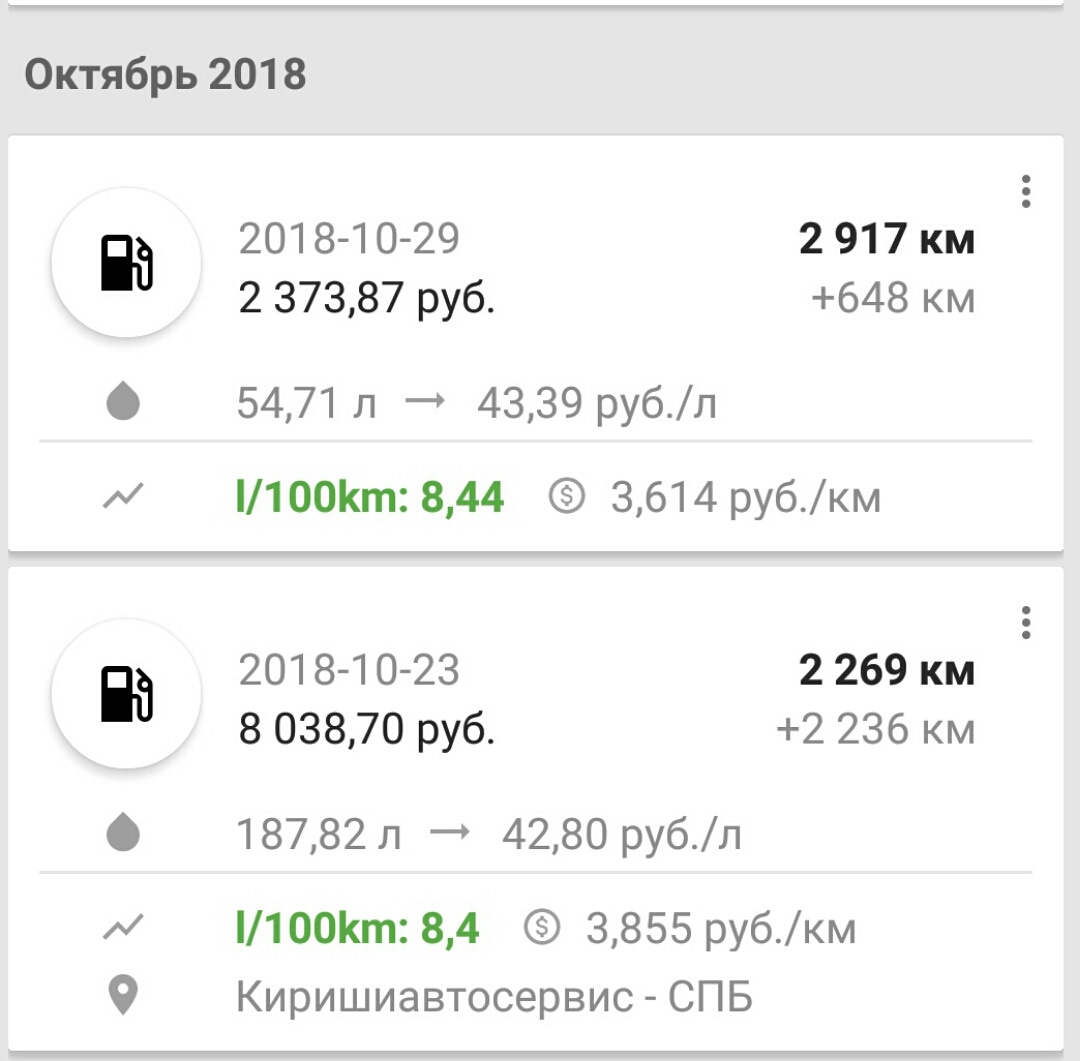Click the droplet icon beside 54,71 л

(x=123, y=400)
